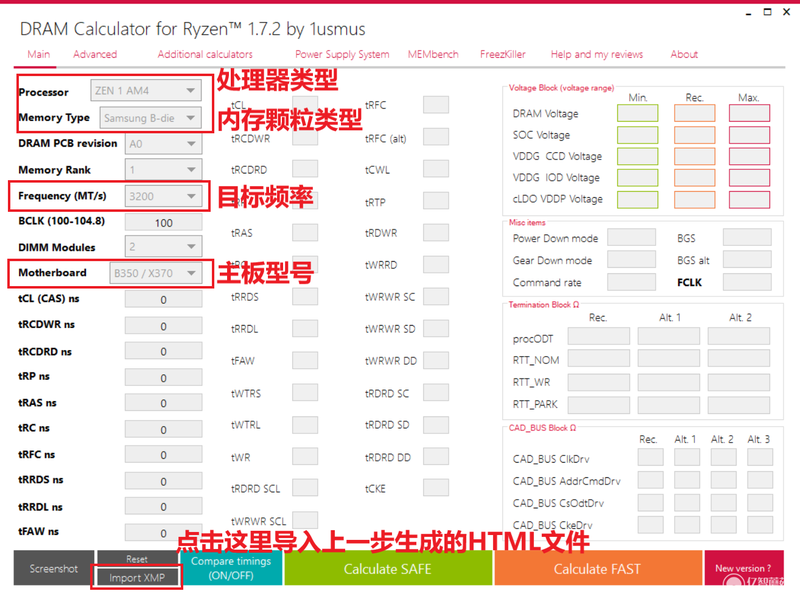Toggle Compare timings (ON/OFF)
Viewport: 800px width, 602px height.
(231, 568)
